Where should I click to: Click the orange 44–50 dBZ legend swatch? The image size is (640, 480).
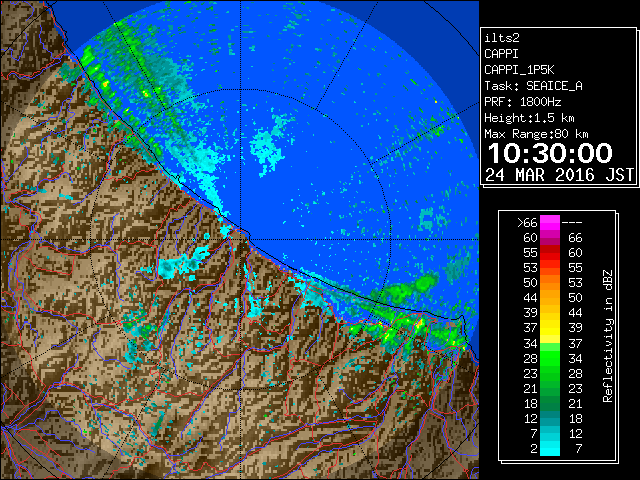coord(550,298)
